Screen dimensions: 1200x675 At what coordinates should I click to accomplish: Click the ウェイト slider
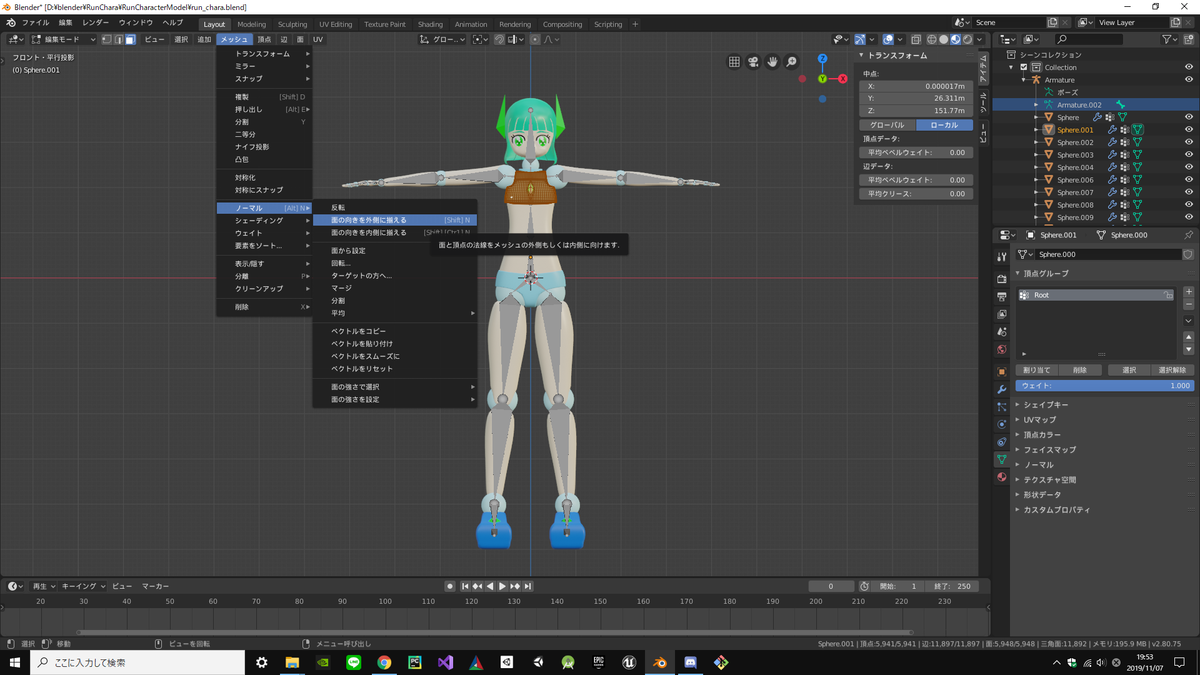[x=1104, y=385]
